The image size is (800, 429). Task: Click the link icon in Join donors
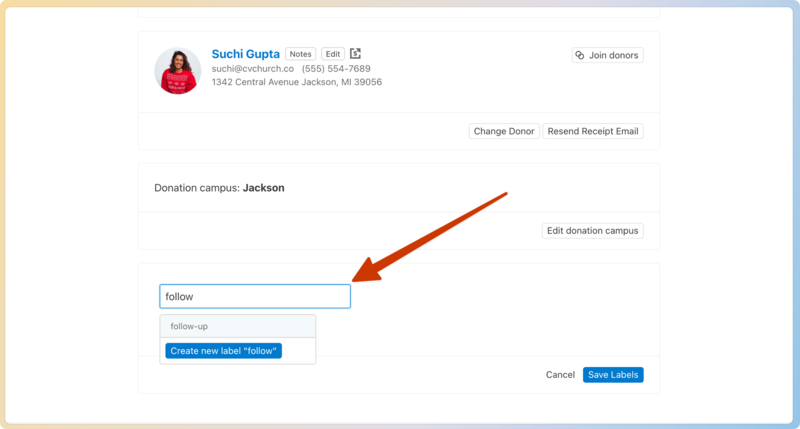click(580, 55)
